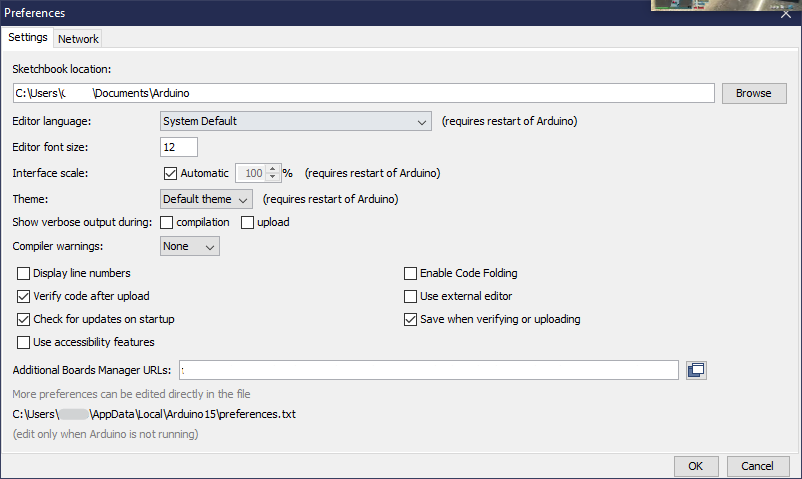The width and height of the screenshot is (802, 479).
Task: Open the Additional Boards Manager URLs editor window icon
Action: tap(696, 370)
